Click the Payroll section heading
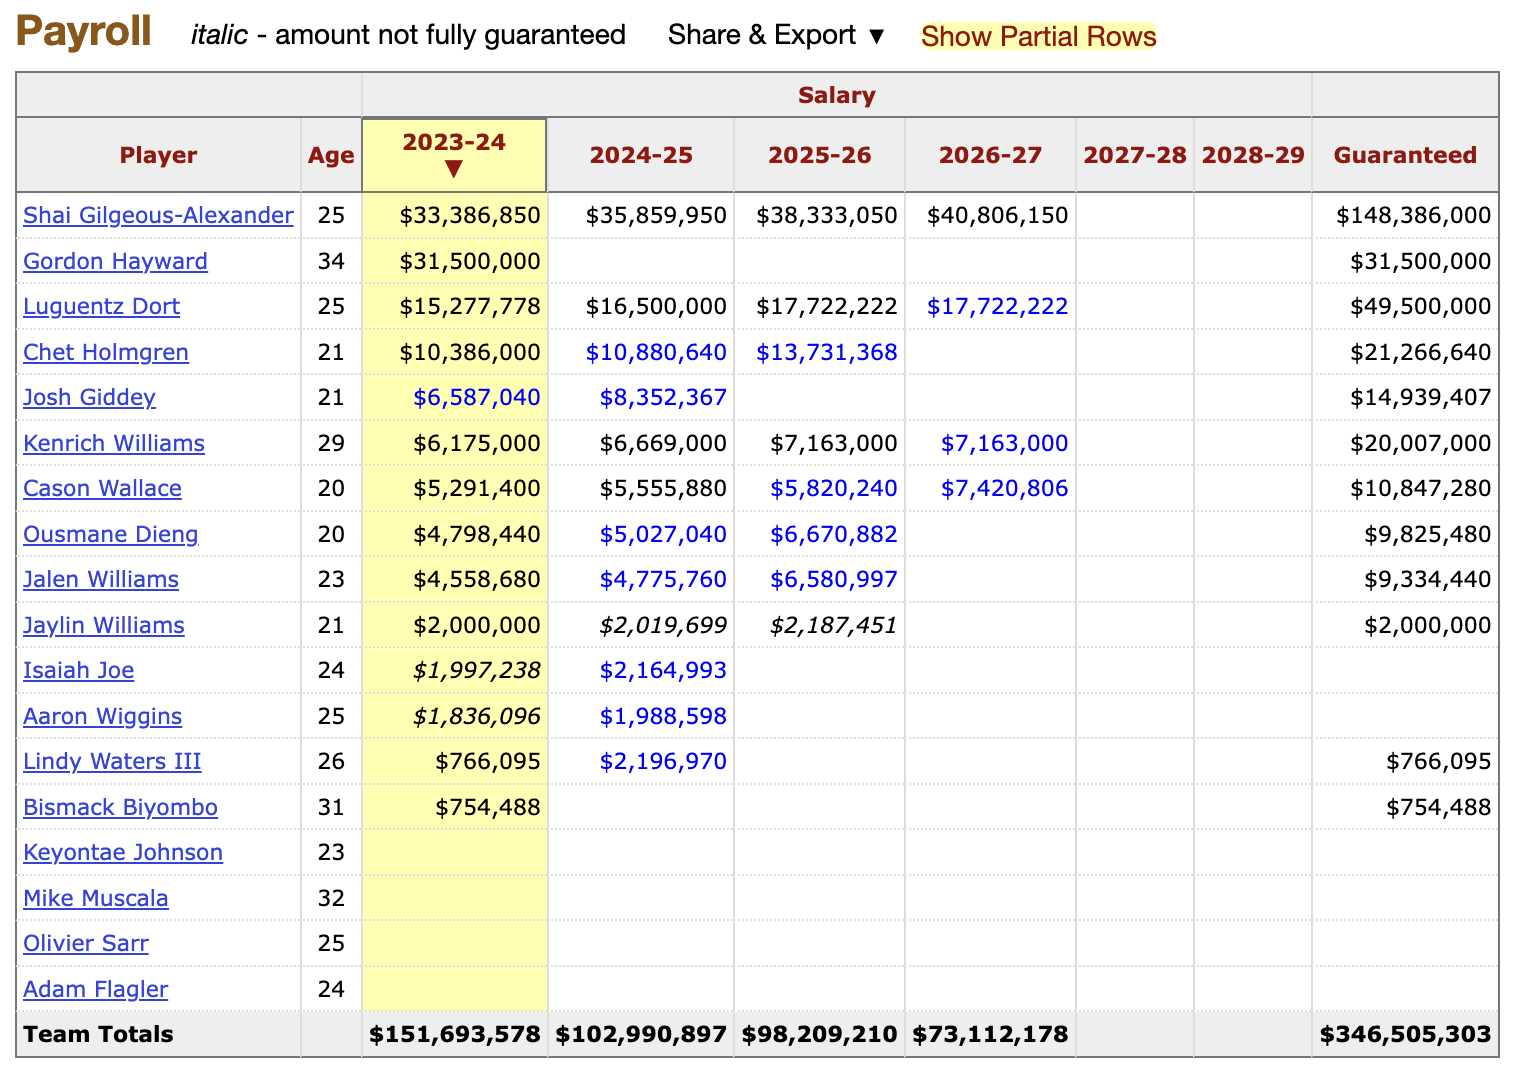Image resolution: width=1518 pixels, height=1072 pixels. [x=84, y=32]
